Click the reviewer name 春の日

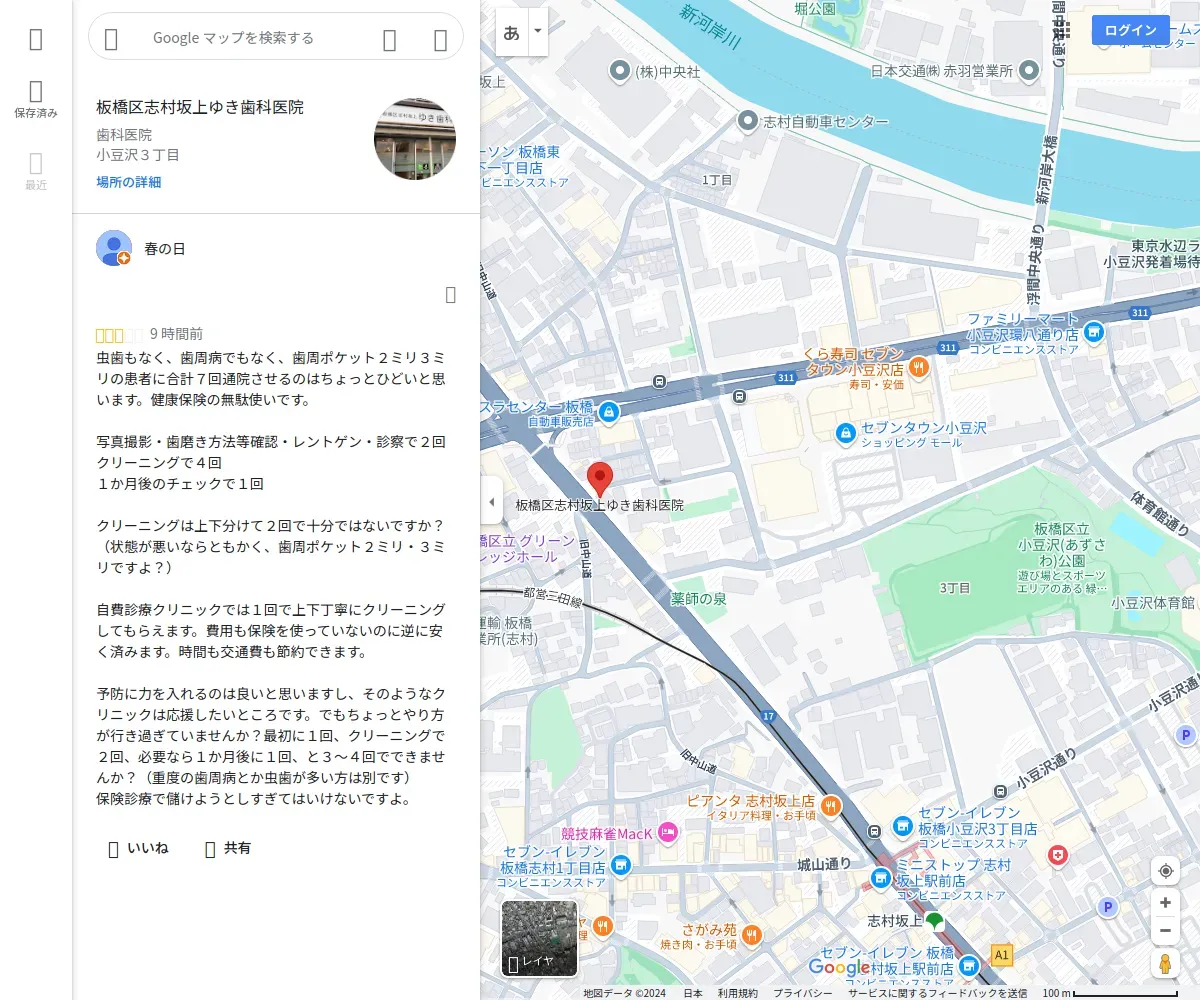coord(165,248)
